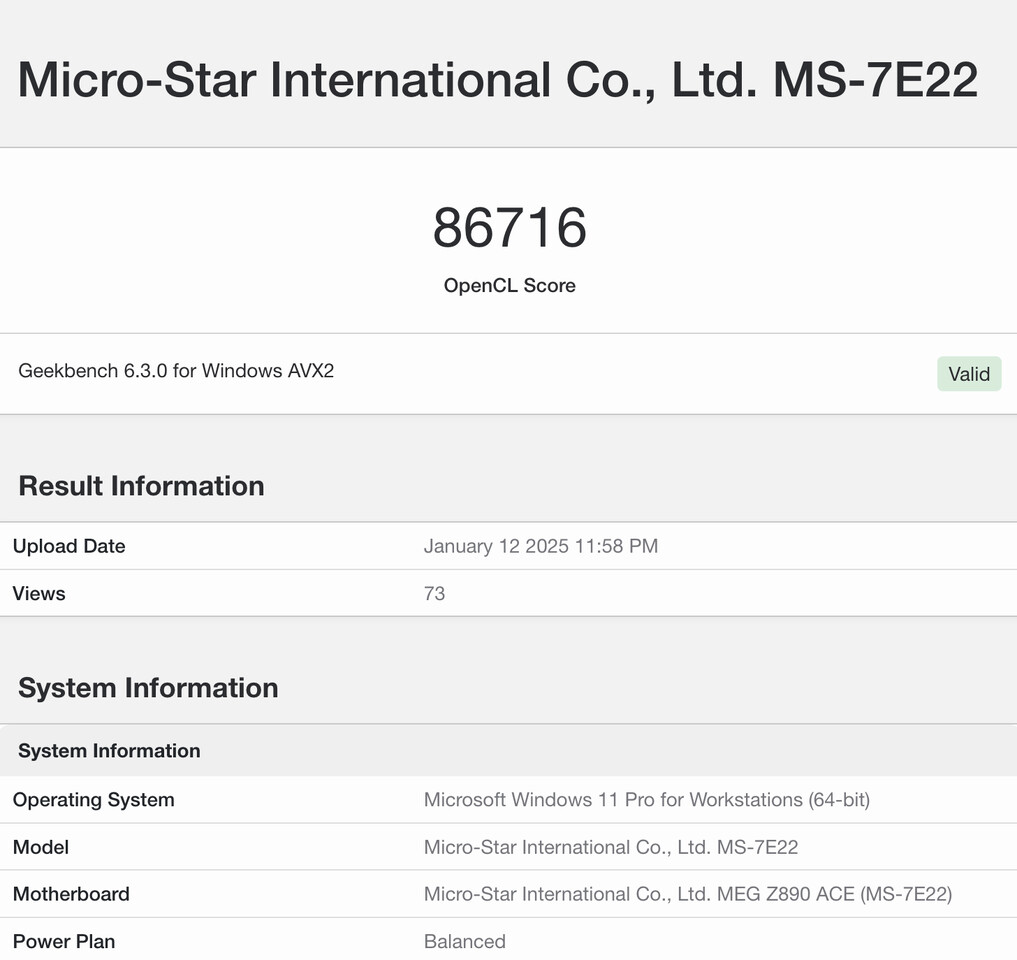Click the Upload Date label

click(x=69, y=546)
